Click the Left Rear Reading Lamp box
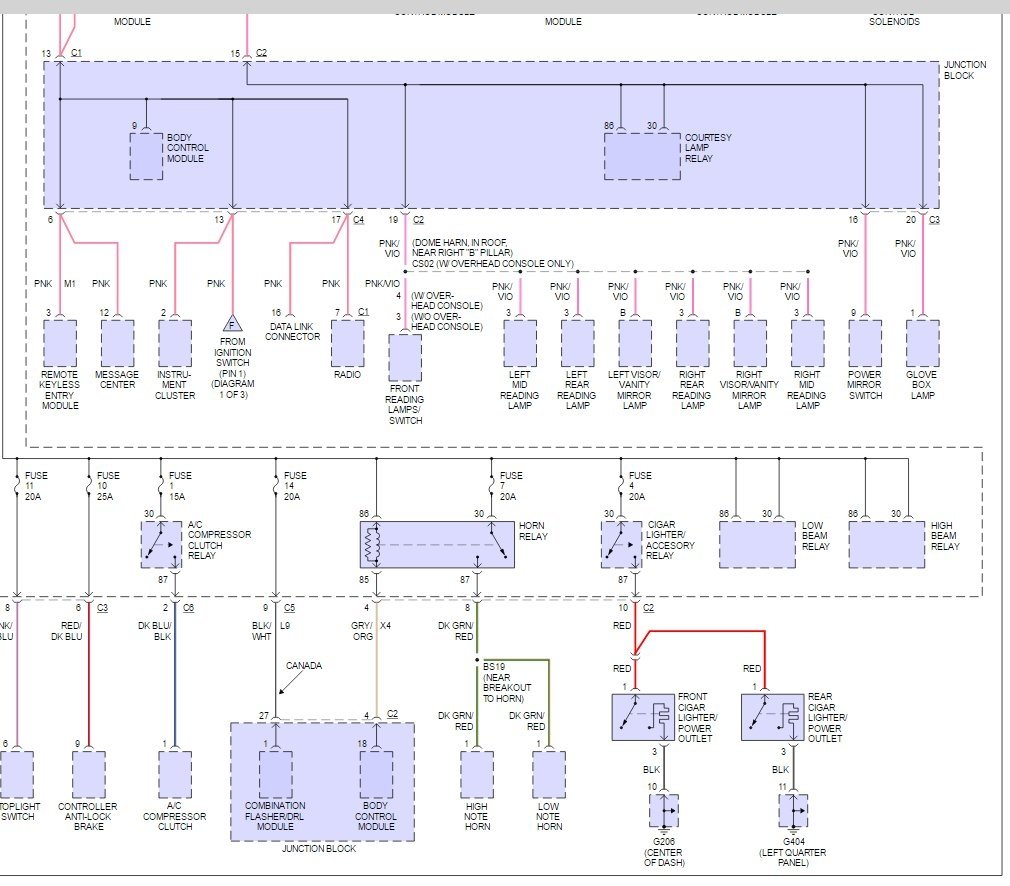The width and height of the screenshot is (1010, 886). click(x=577, y=343)
